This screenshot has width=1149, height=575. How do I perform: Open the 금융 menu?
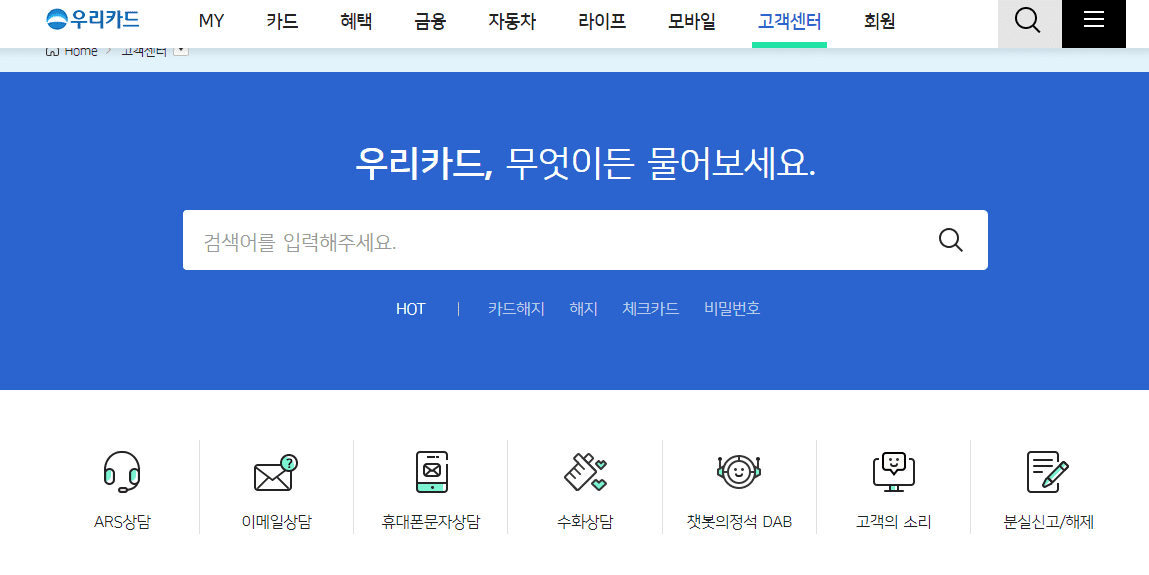coord(430,21)
